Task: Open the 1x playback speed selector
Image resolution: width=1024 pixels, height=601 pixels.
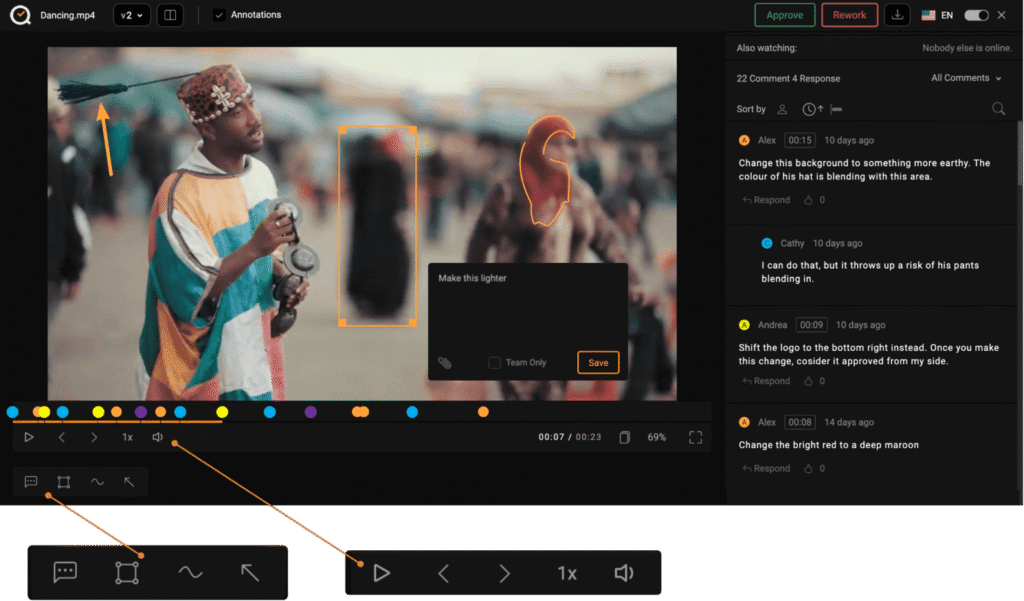Action: [127, 437]
